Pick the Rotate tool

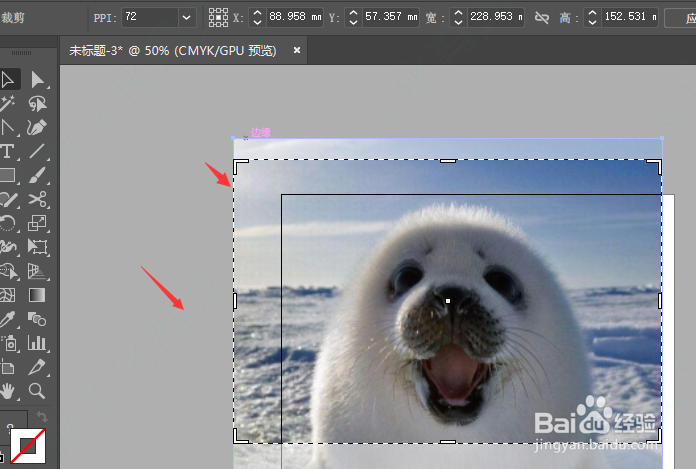[x=8, y=223]
